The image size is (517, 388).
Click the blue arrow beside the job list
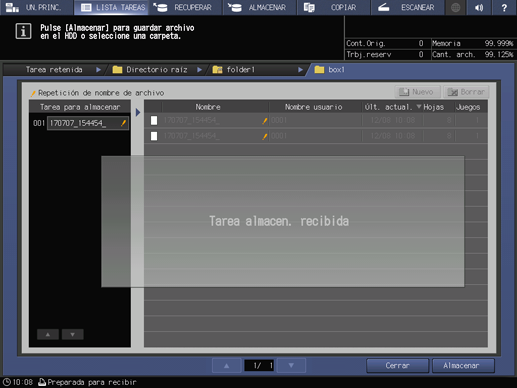[x=138, y=113]
